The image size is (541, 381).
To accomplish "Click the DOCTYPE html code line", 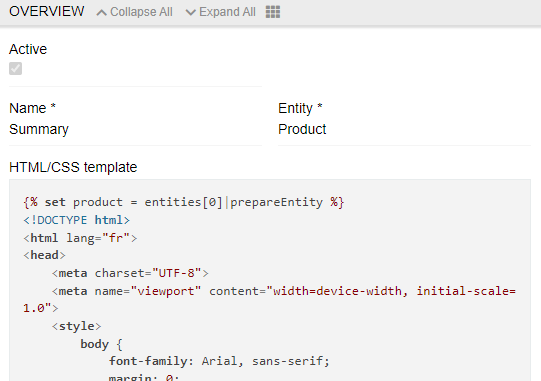I will (77, 220).
